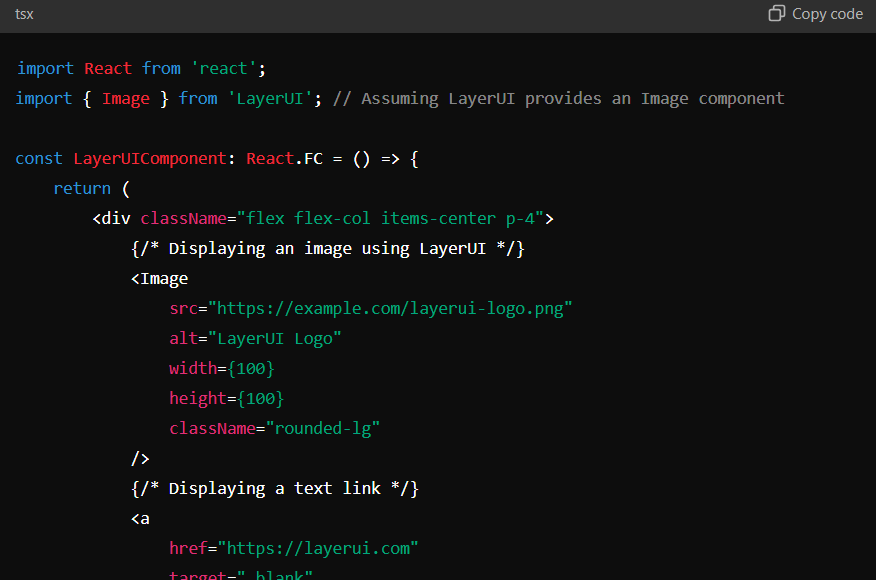Click the <Image opening tag
This screenshot has width=876, height=580.
point(160,279)
